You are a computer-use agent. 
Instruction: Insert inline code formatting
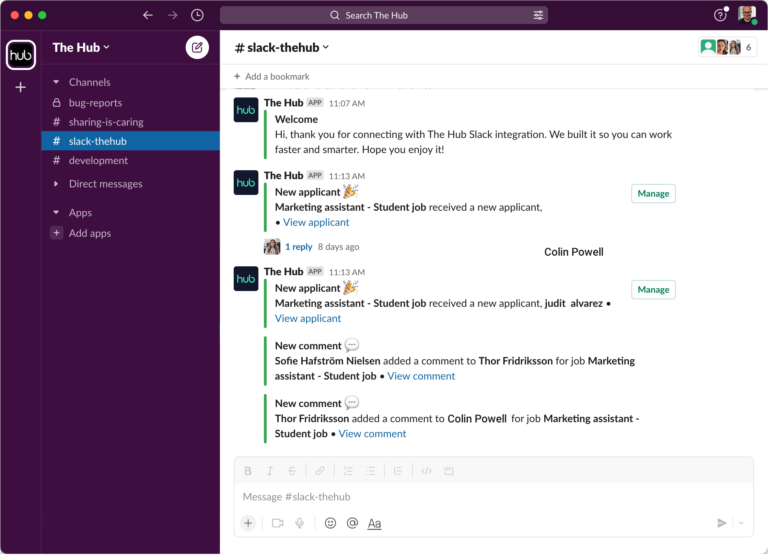pos(427,471)
